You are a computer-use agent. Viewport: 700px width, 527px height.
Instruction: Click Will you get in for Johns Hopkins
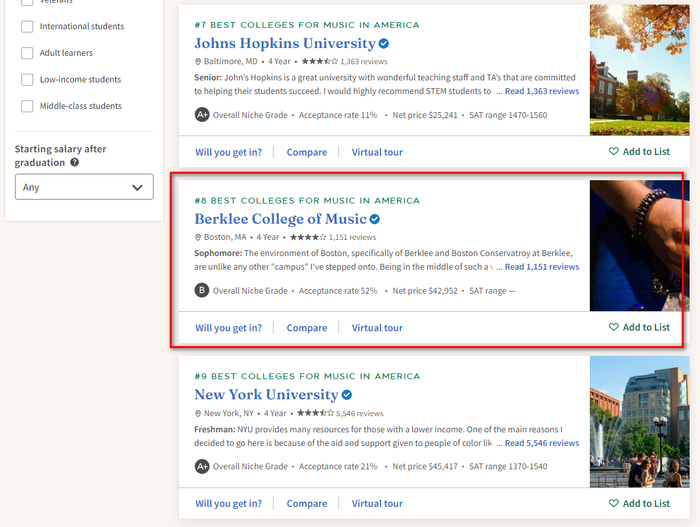pos(229,152)
